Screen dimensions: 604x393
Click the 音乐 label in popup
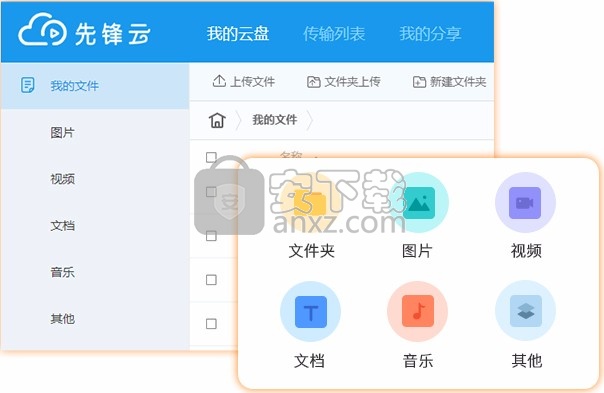(x=418, y=361)
